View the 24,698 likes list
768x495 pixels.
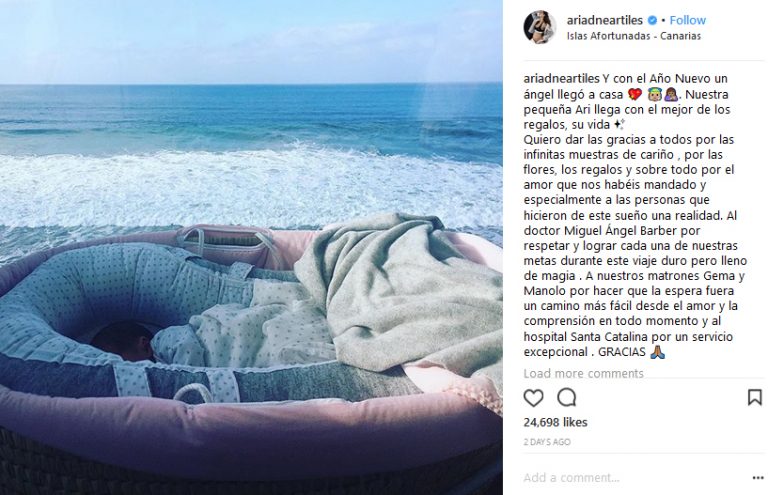click(555, 422)
